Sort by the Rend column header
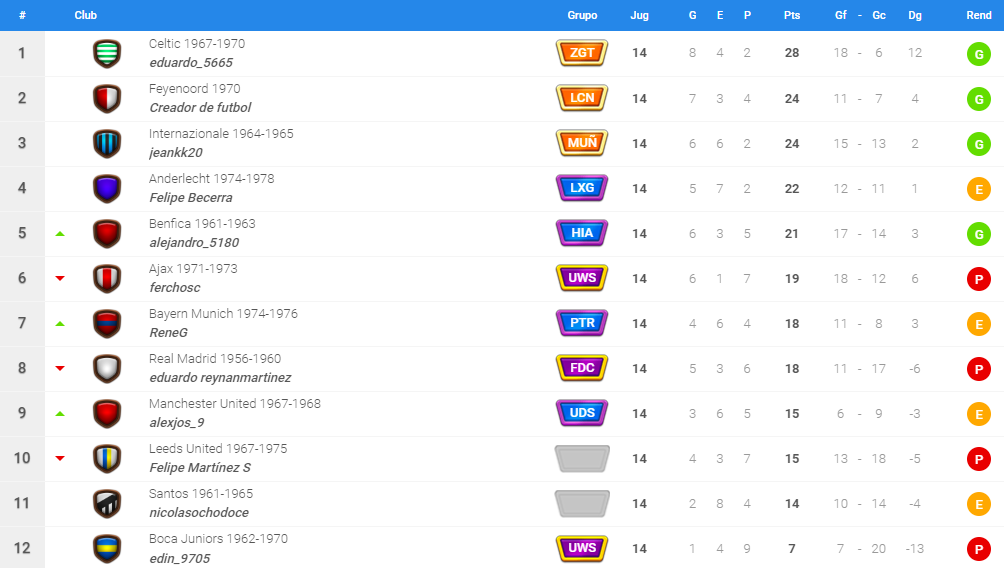Viewport: 1004px width, 568px height. [978, 15]
